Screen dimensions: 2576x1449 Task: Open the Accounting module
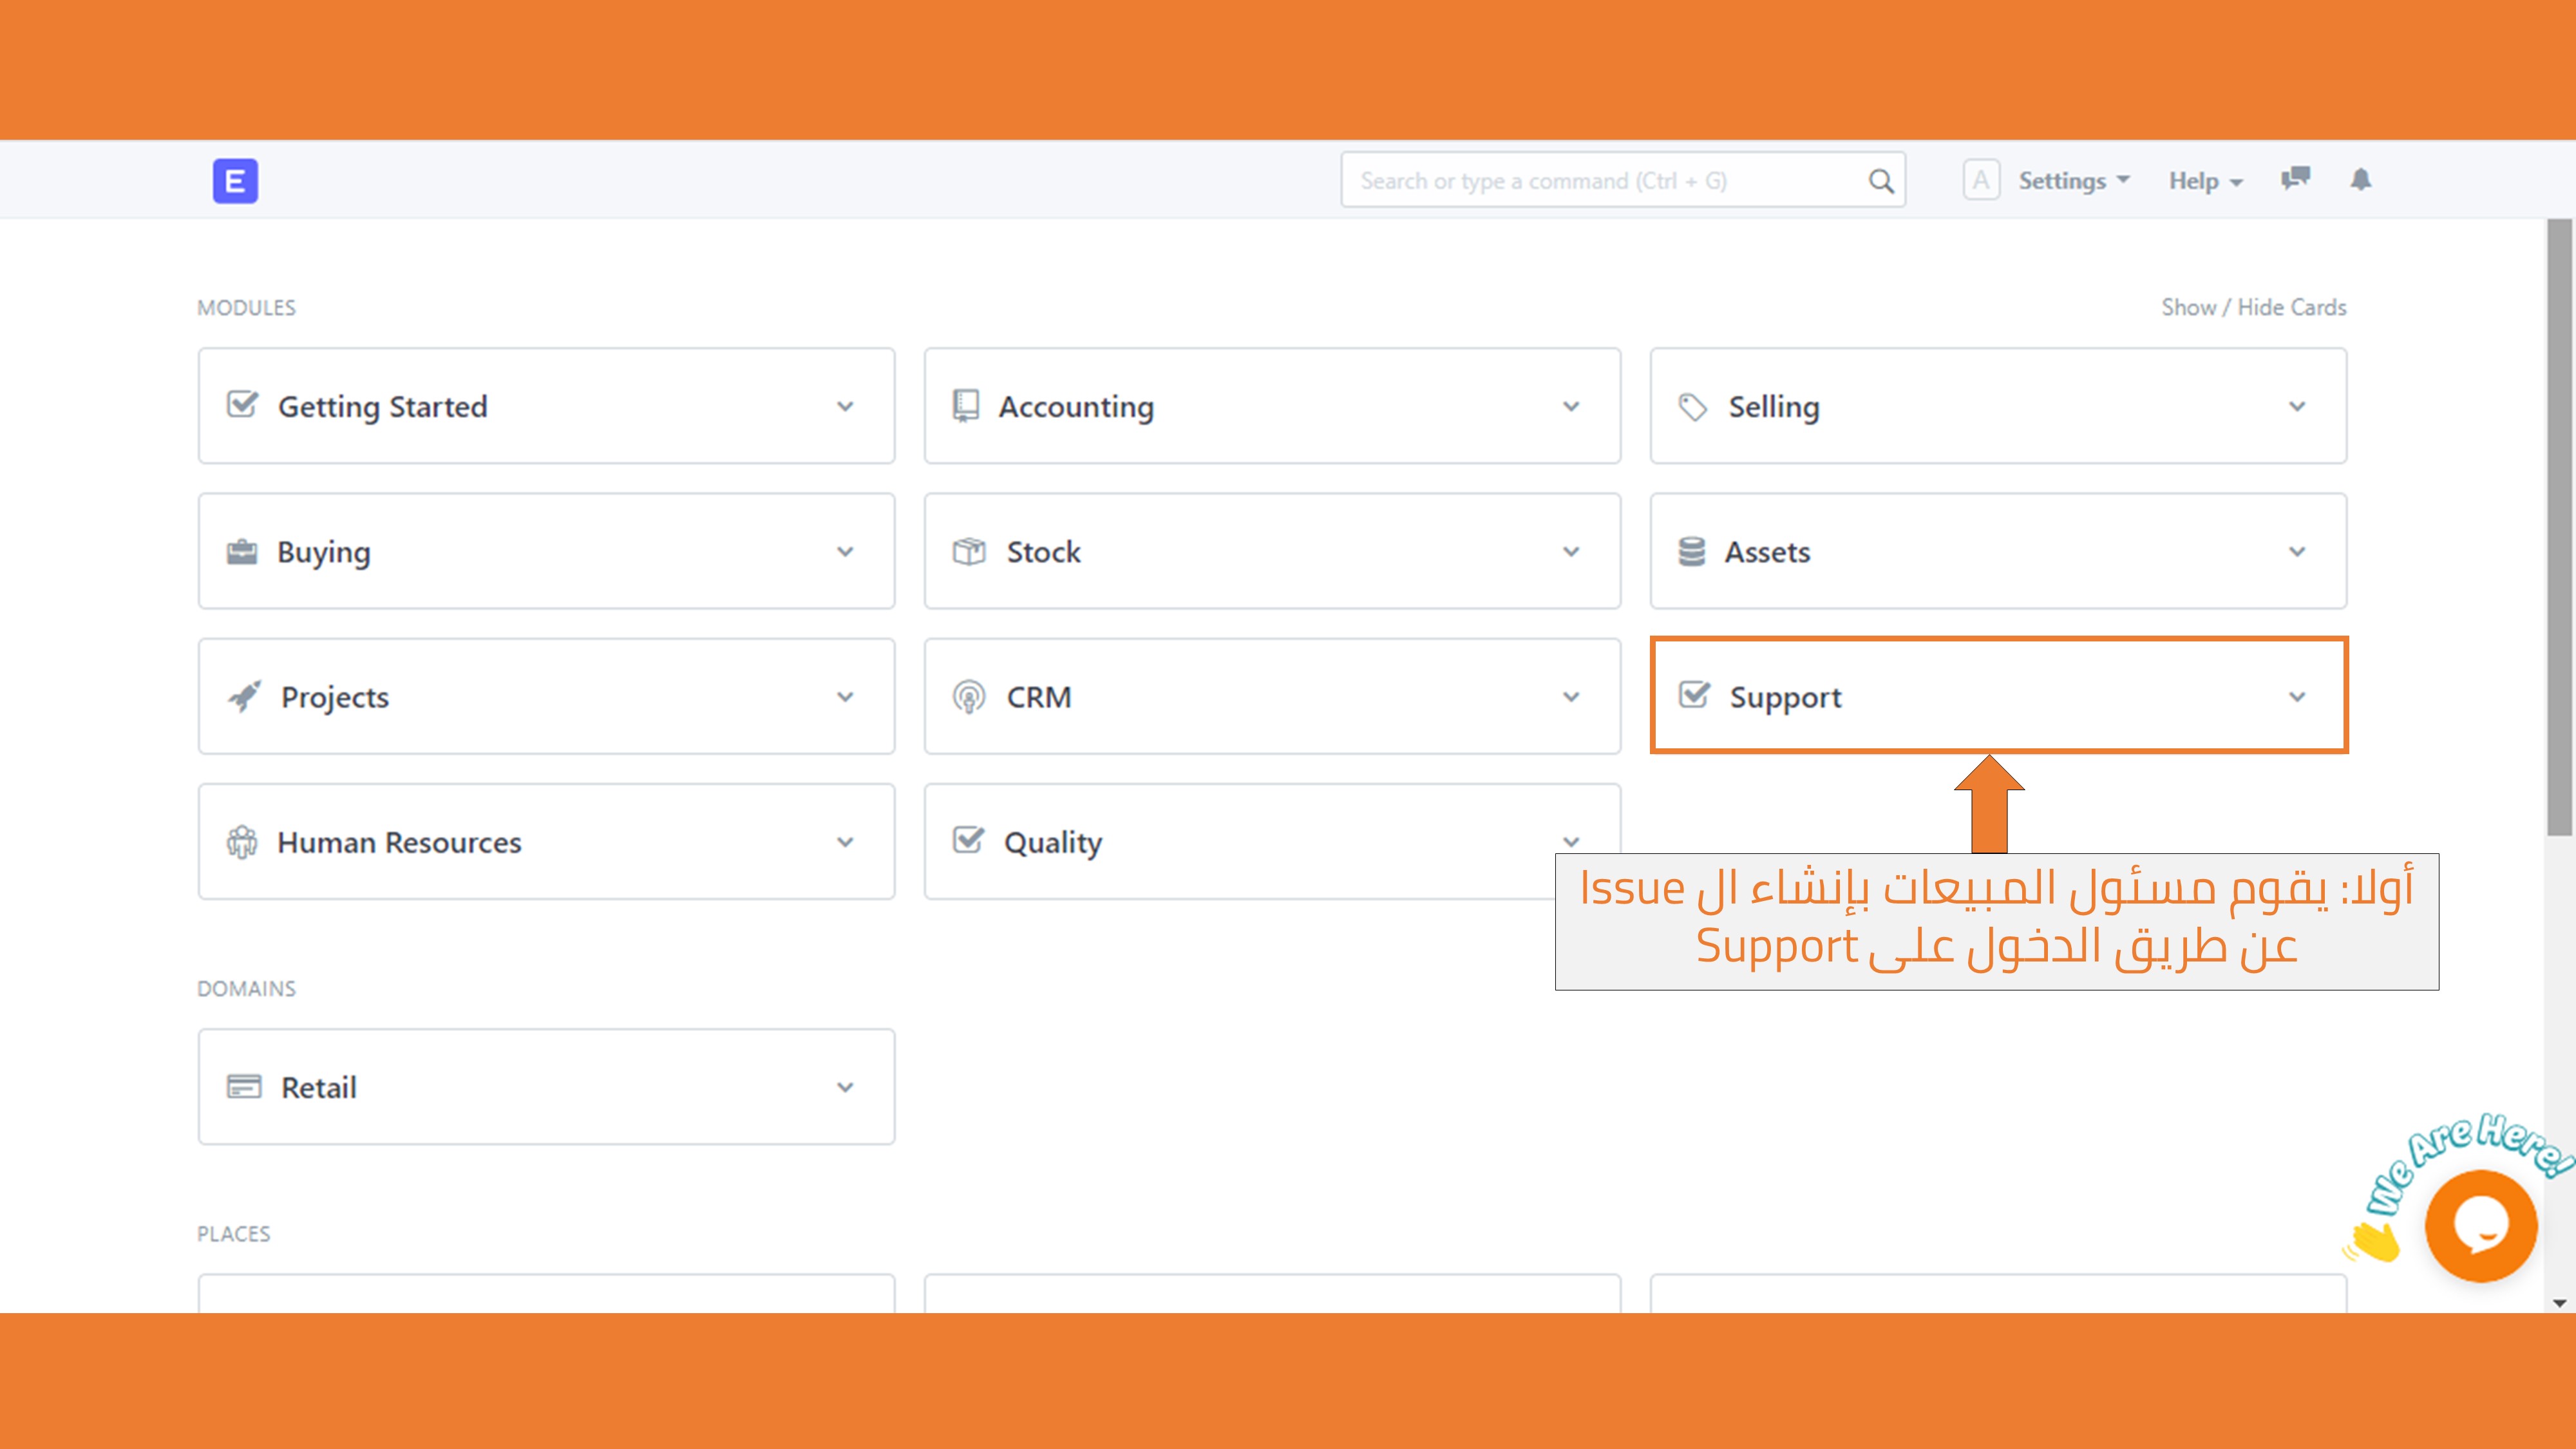coord(1272,406)
